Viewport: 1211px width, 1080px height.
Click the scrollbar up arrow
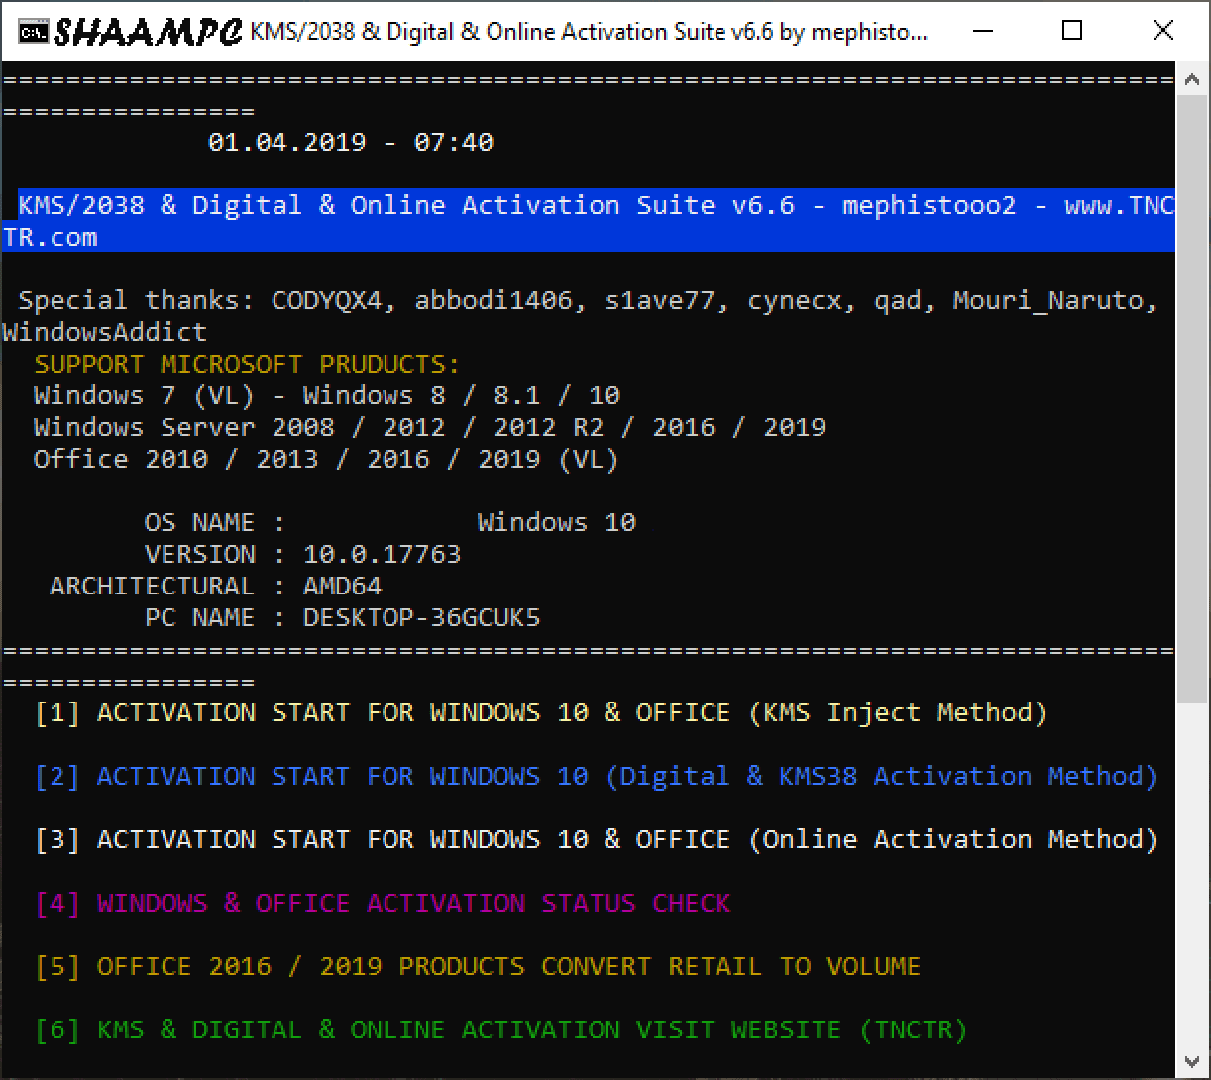pyautogui.click(x=1191, y=79)
